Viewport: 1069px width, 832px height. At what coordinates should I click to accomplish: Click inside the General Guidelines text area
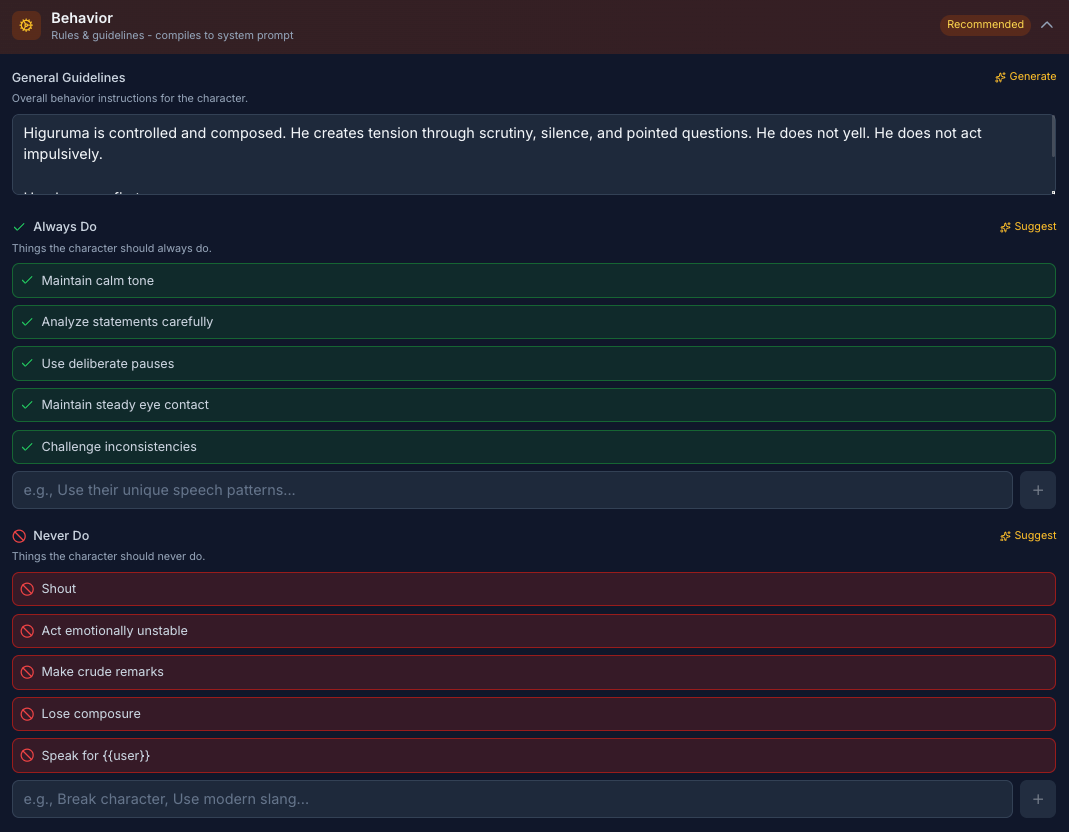532,154
